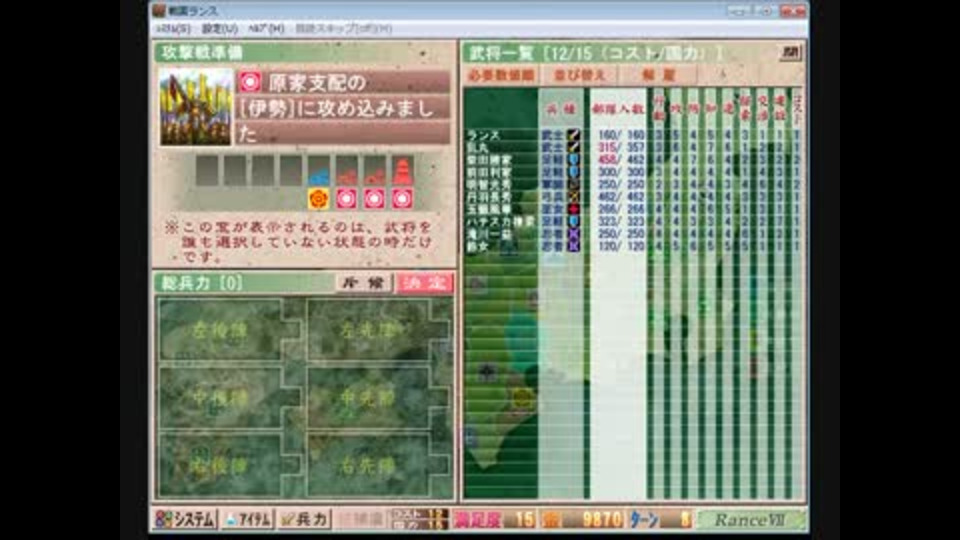Click the blue army marker above the orange crest
The image size is (960, 540).
coord(318,177)
